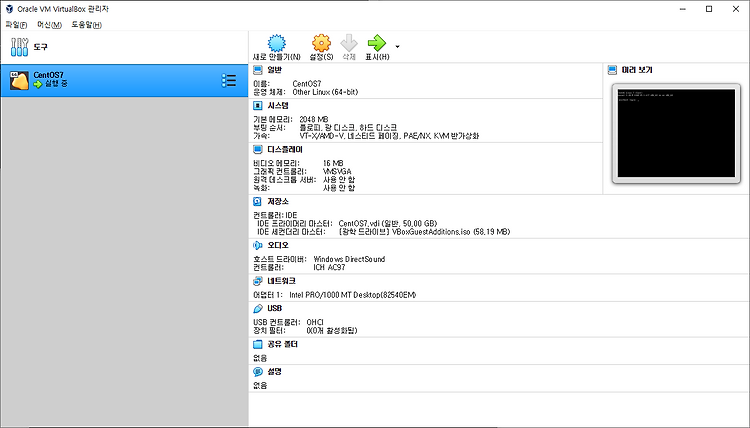Open the Audio (오디오) heading link
Screen dimensions: 750x428
tap(278, 245)
